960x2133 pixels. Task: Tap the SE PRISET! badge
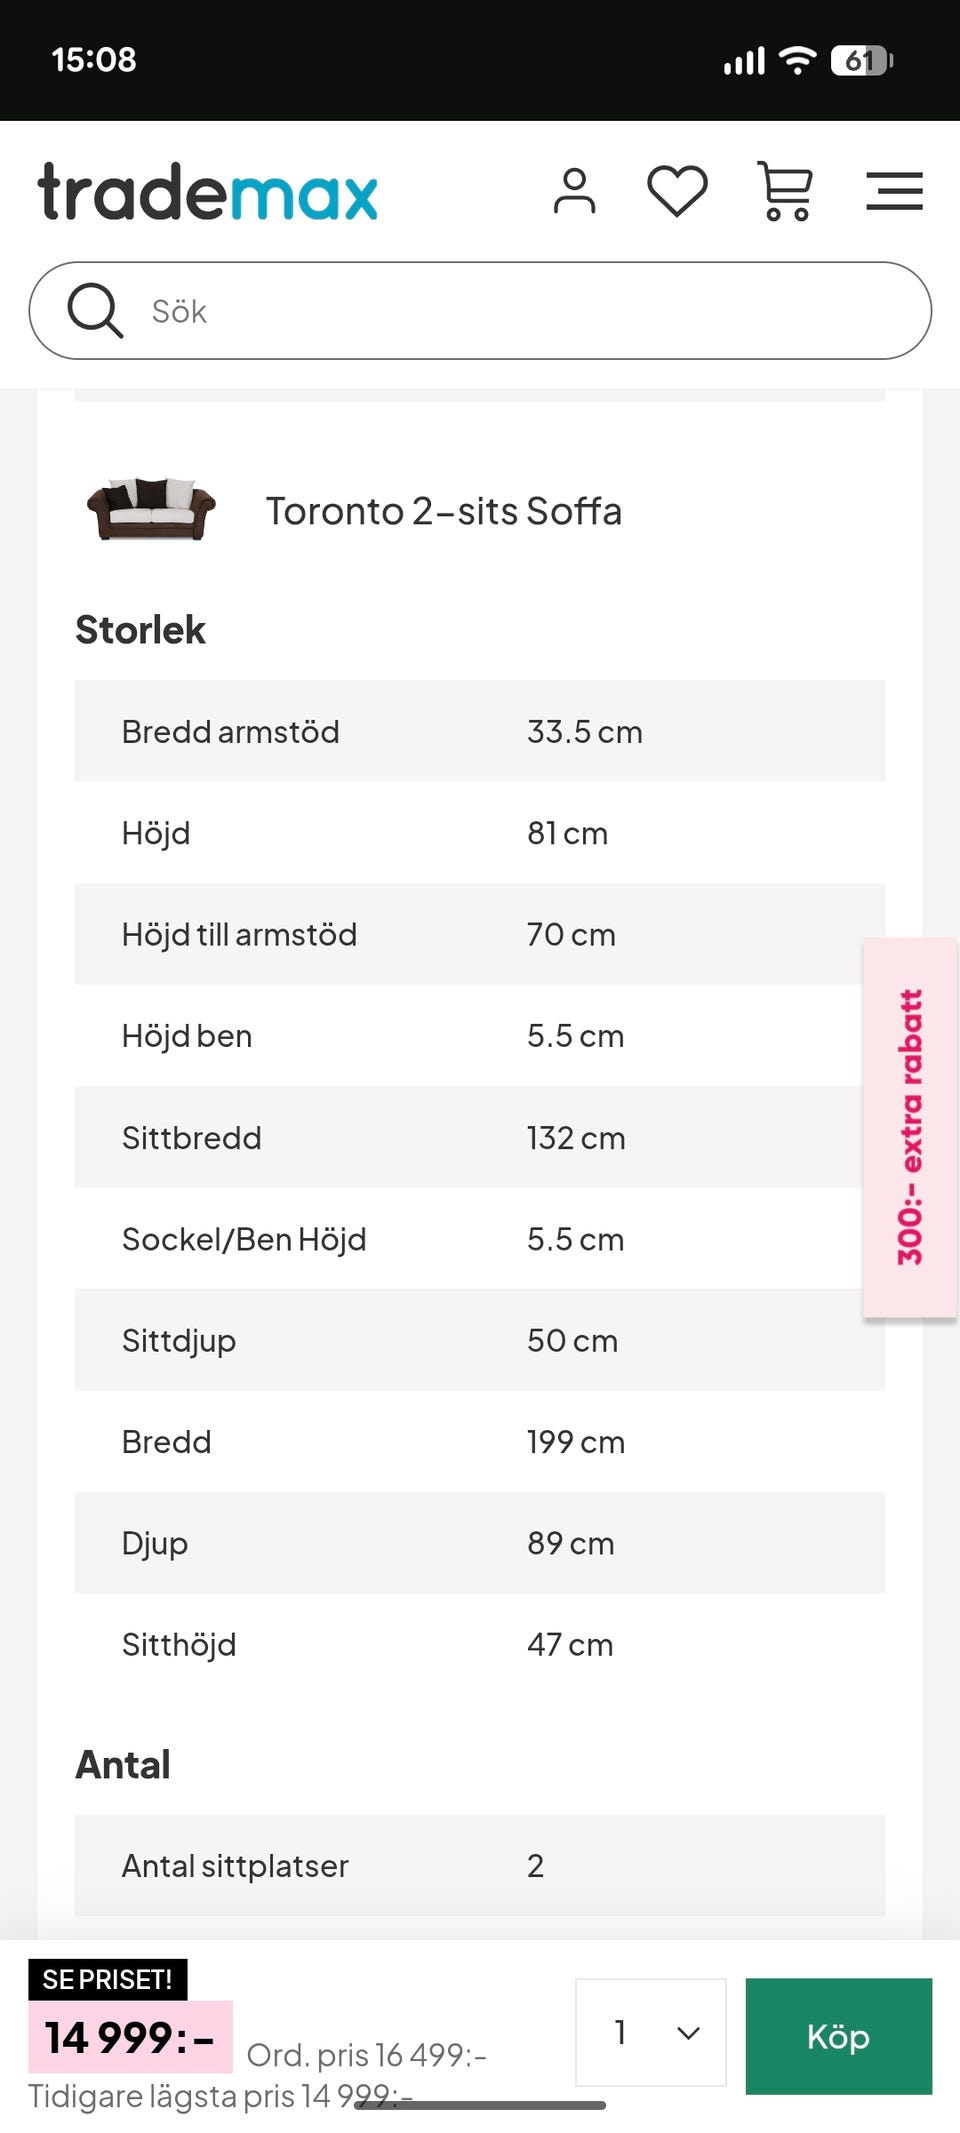click(x=107, y=1979)
